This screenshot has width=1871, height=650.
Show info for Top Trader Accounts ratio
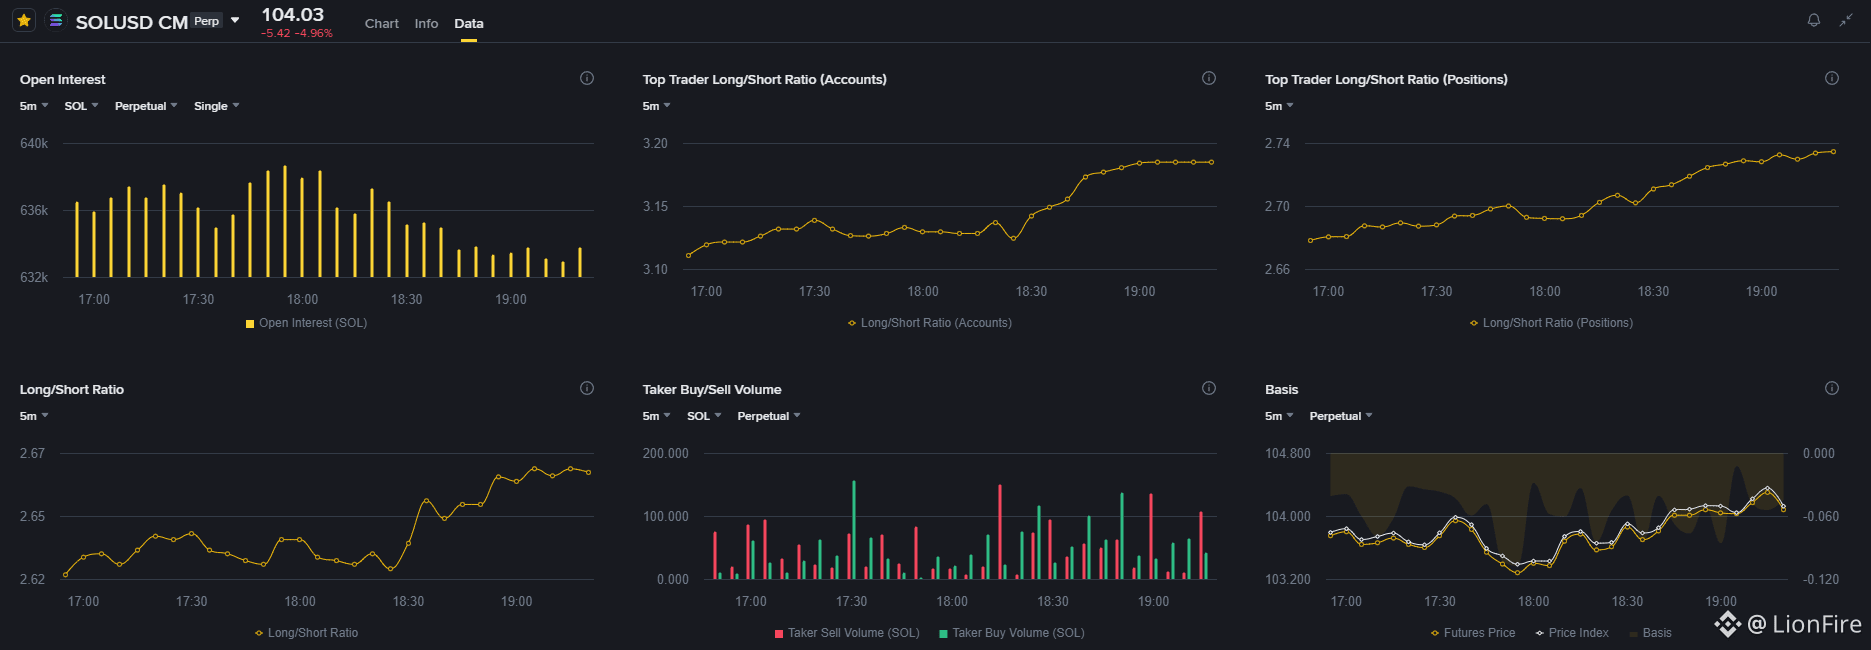click(x=1209, y=78)
